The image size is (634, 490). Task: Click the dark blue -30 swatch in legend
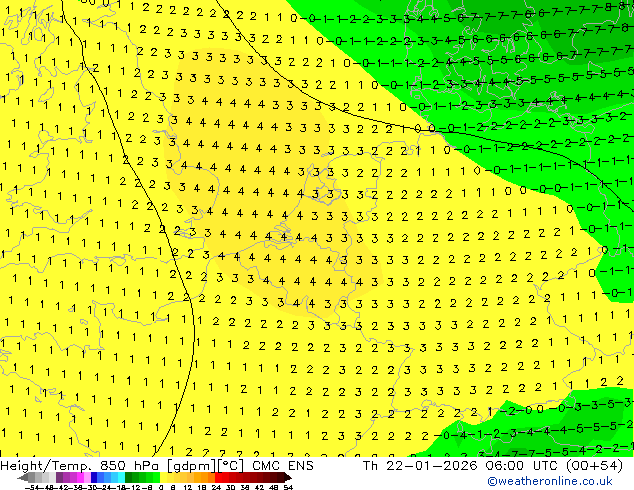[94, 477]
